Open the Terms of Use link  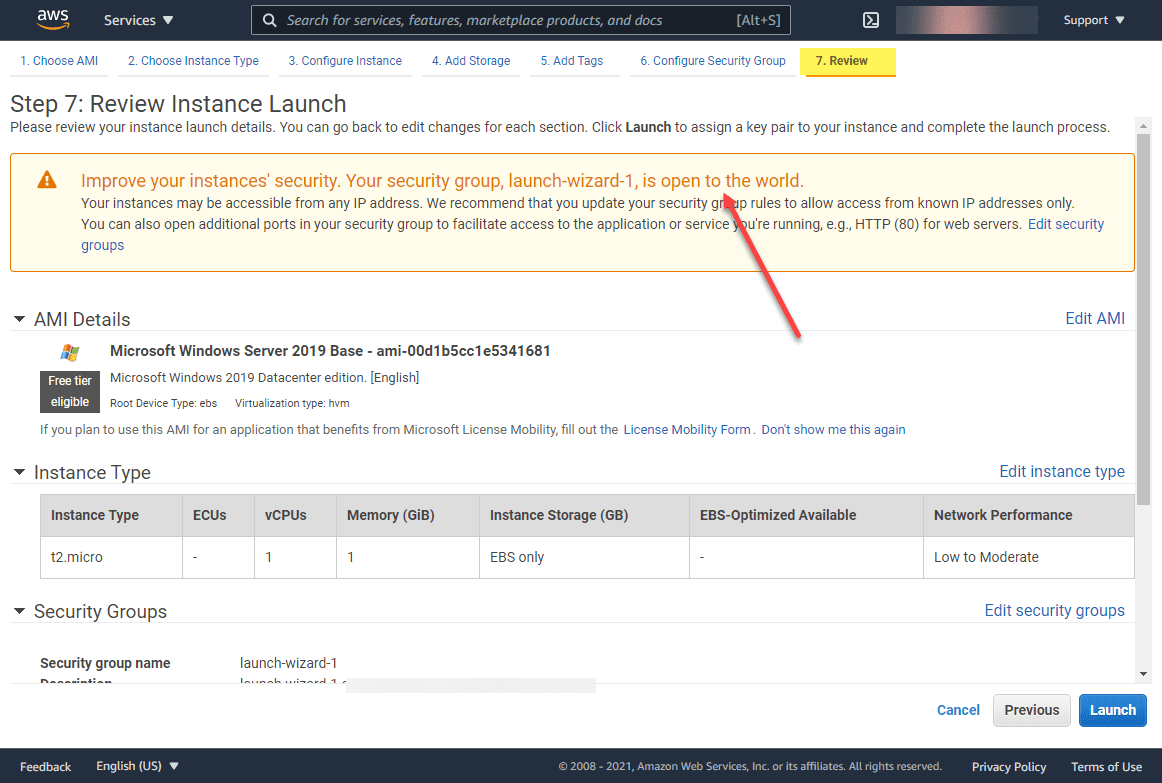click(x=1106, y=767)
